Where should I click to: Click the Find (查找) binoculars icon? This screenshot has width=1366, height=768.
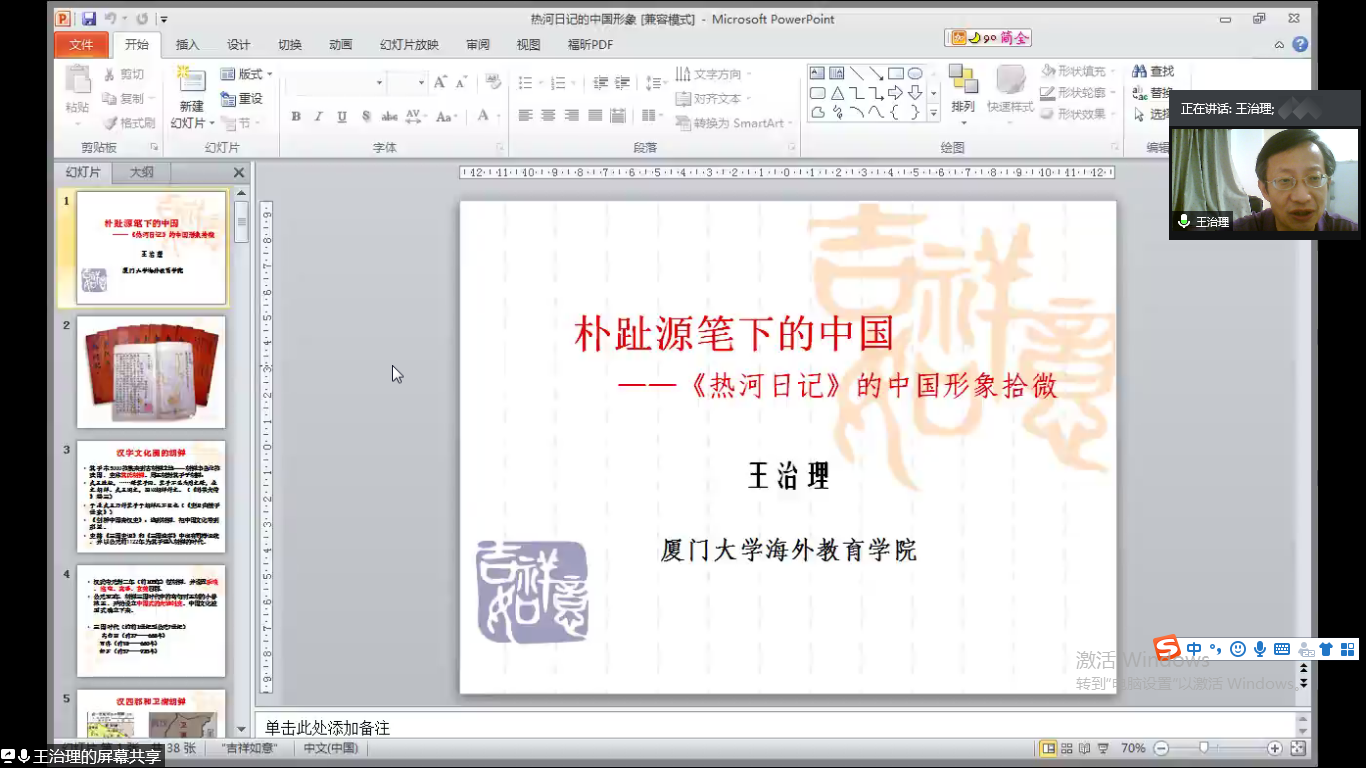click(1139, 72)
